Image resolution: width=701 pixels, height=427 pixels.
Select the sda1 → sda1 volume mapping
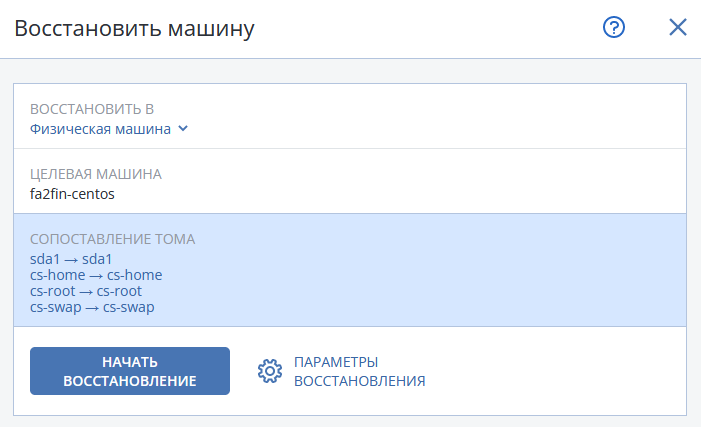tap(71, 259)
